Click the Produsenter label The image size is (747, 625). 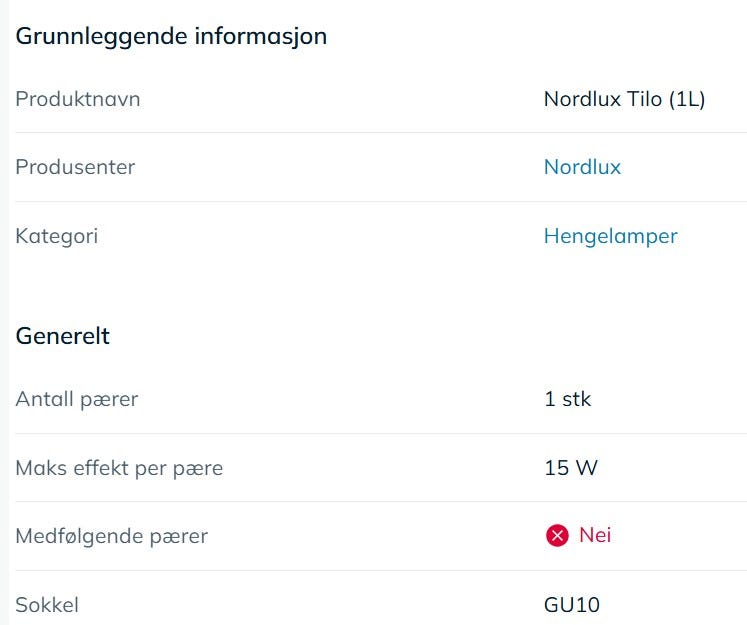[75, 167]
